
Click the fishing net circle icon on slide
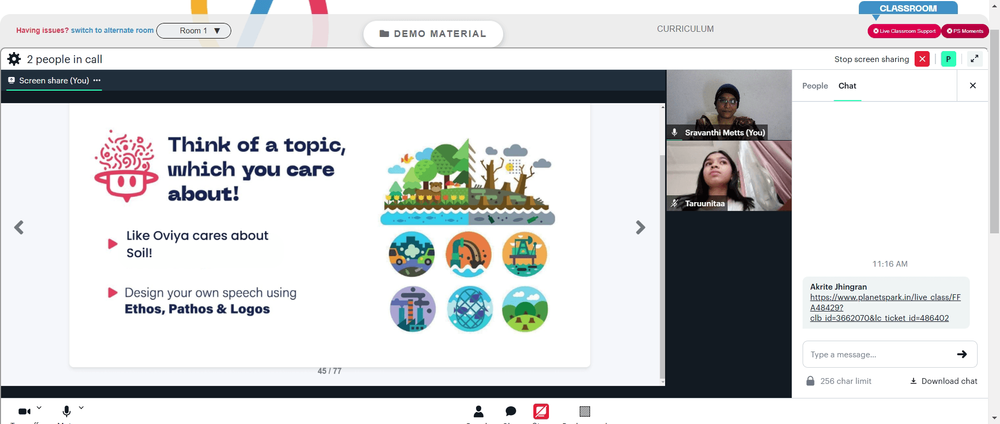click(469, 309)
